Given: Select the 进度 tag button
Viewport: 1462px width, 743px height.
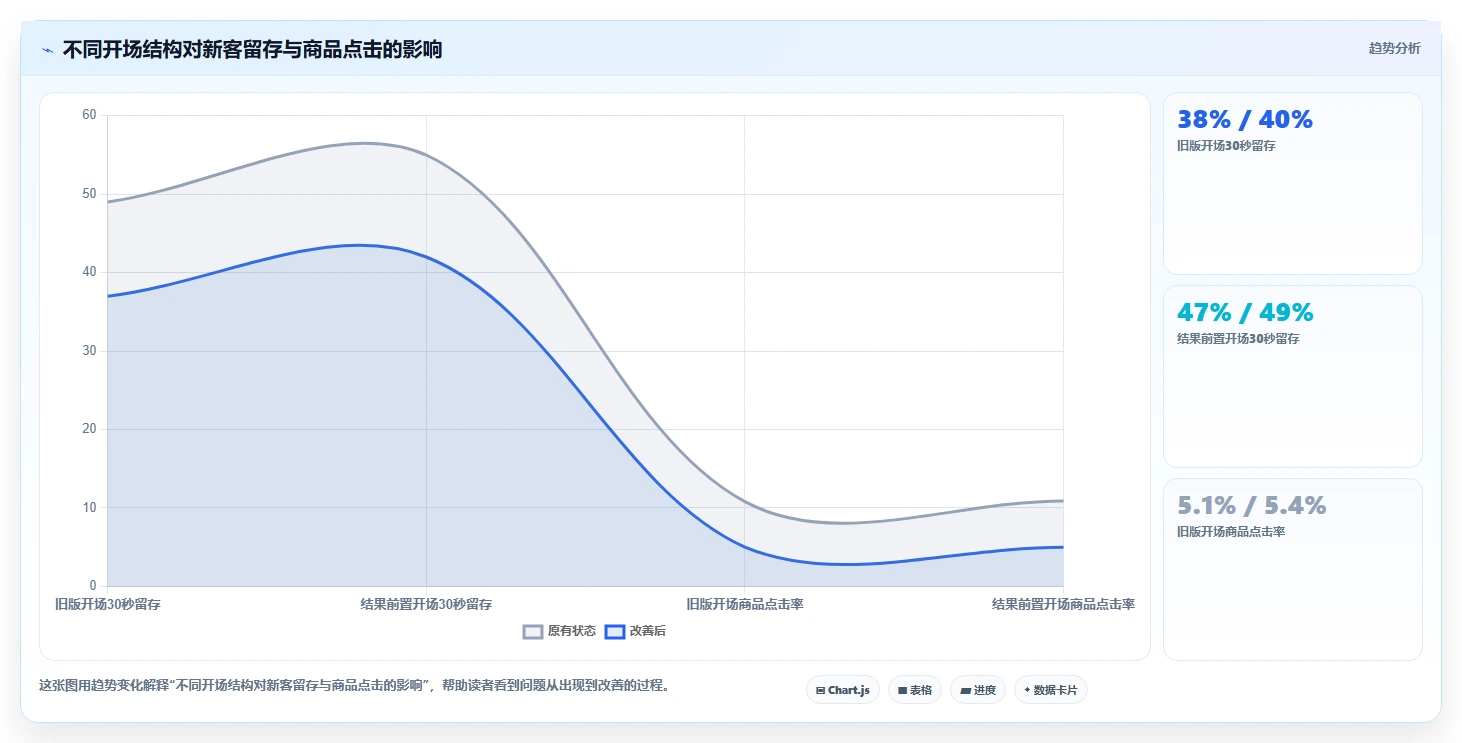Looking at the screenshot, I should click(978, 690).
